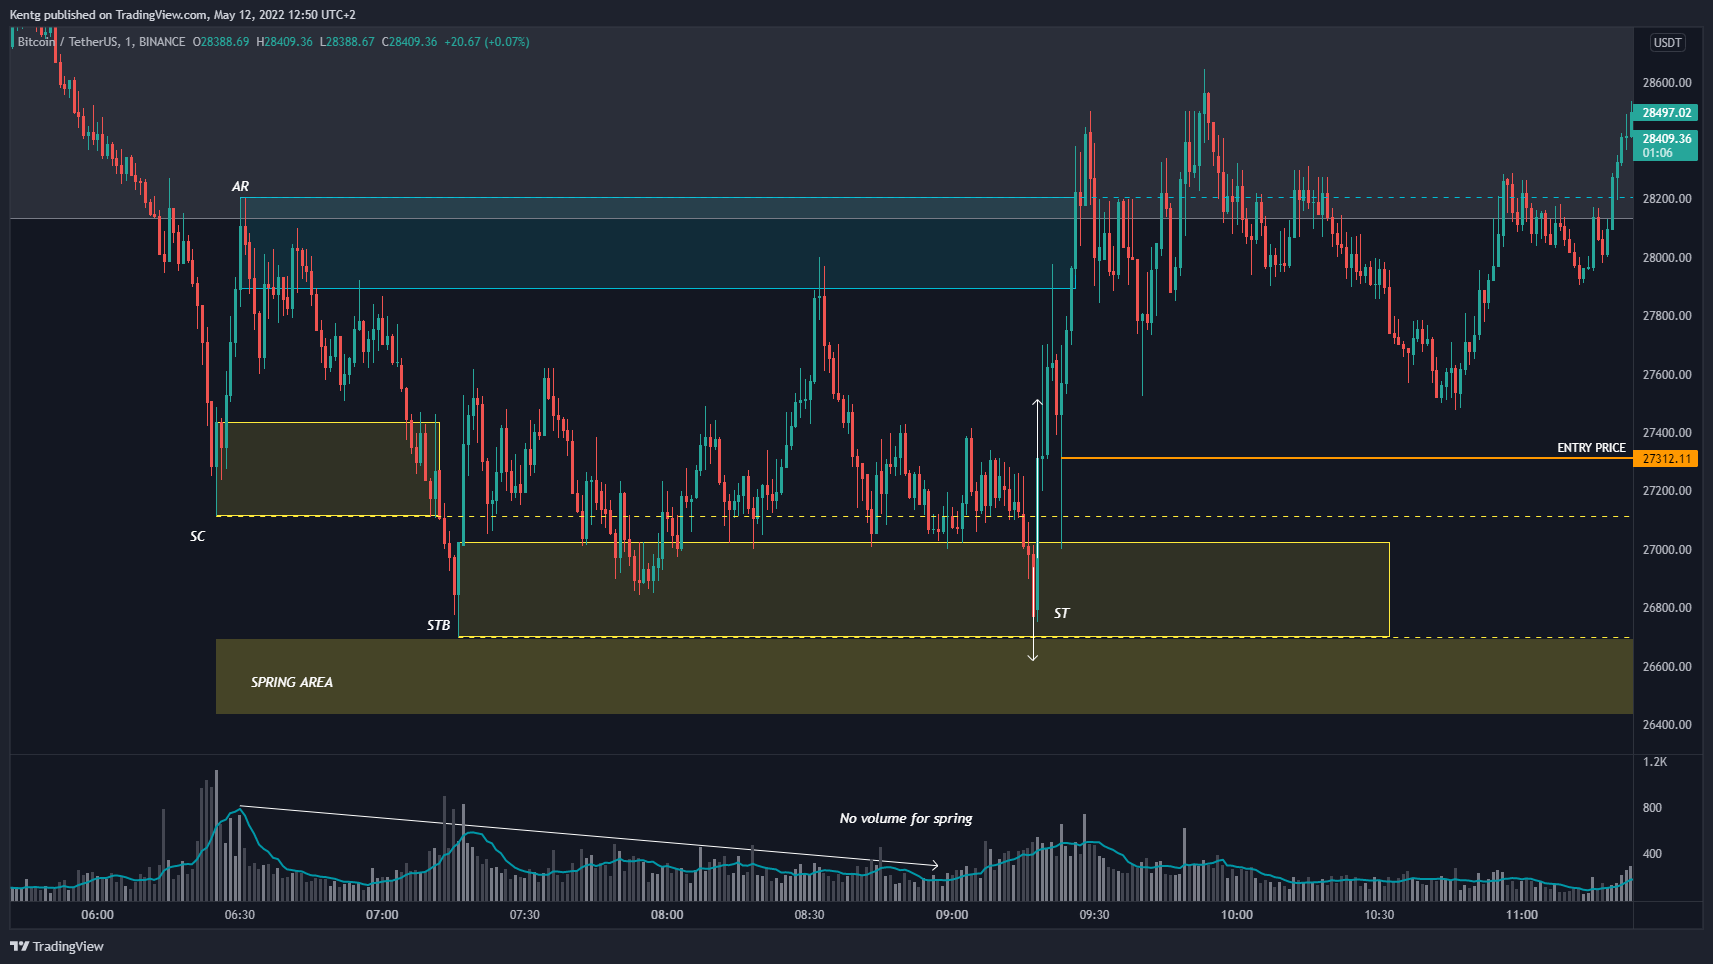The width and height of the screenshot is (1713, 964).
Task: Click the ST annotation label
Action: point(1061,613)
